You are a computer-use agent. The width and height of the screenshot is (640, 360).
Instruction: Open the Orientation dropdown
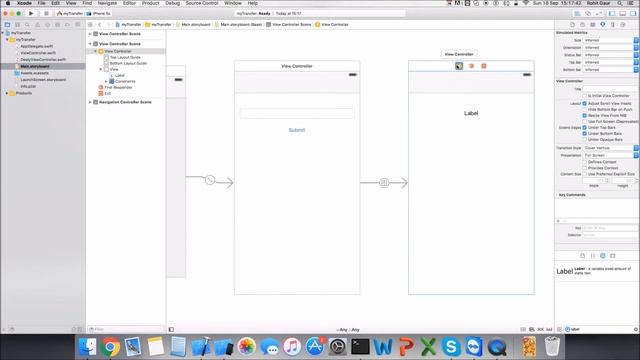[611, 48]
